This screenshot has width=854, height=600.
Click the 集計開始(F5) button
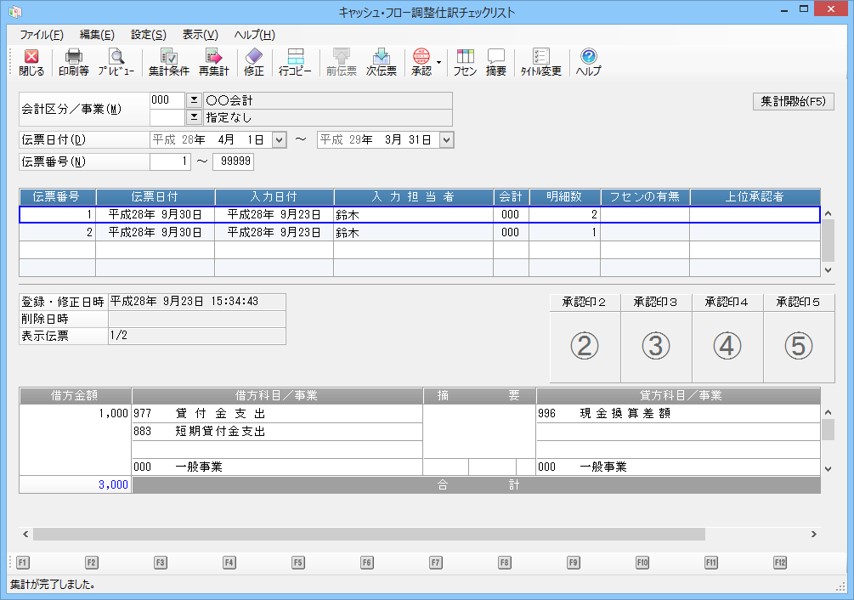coord(793,101)
